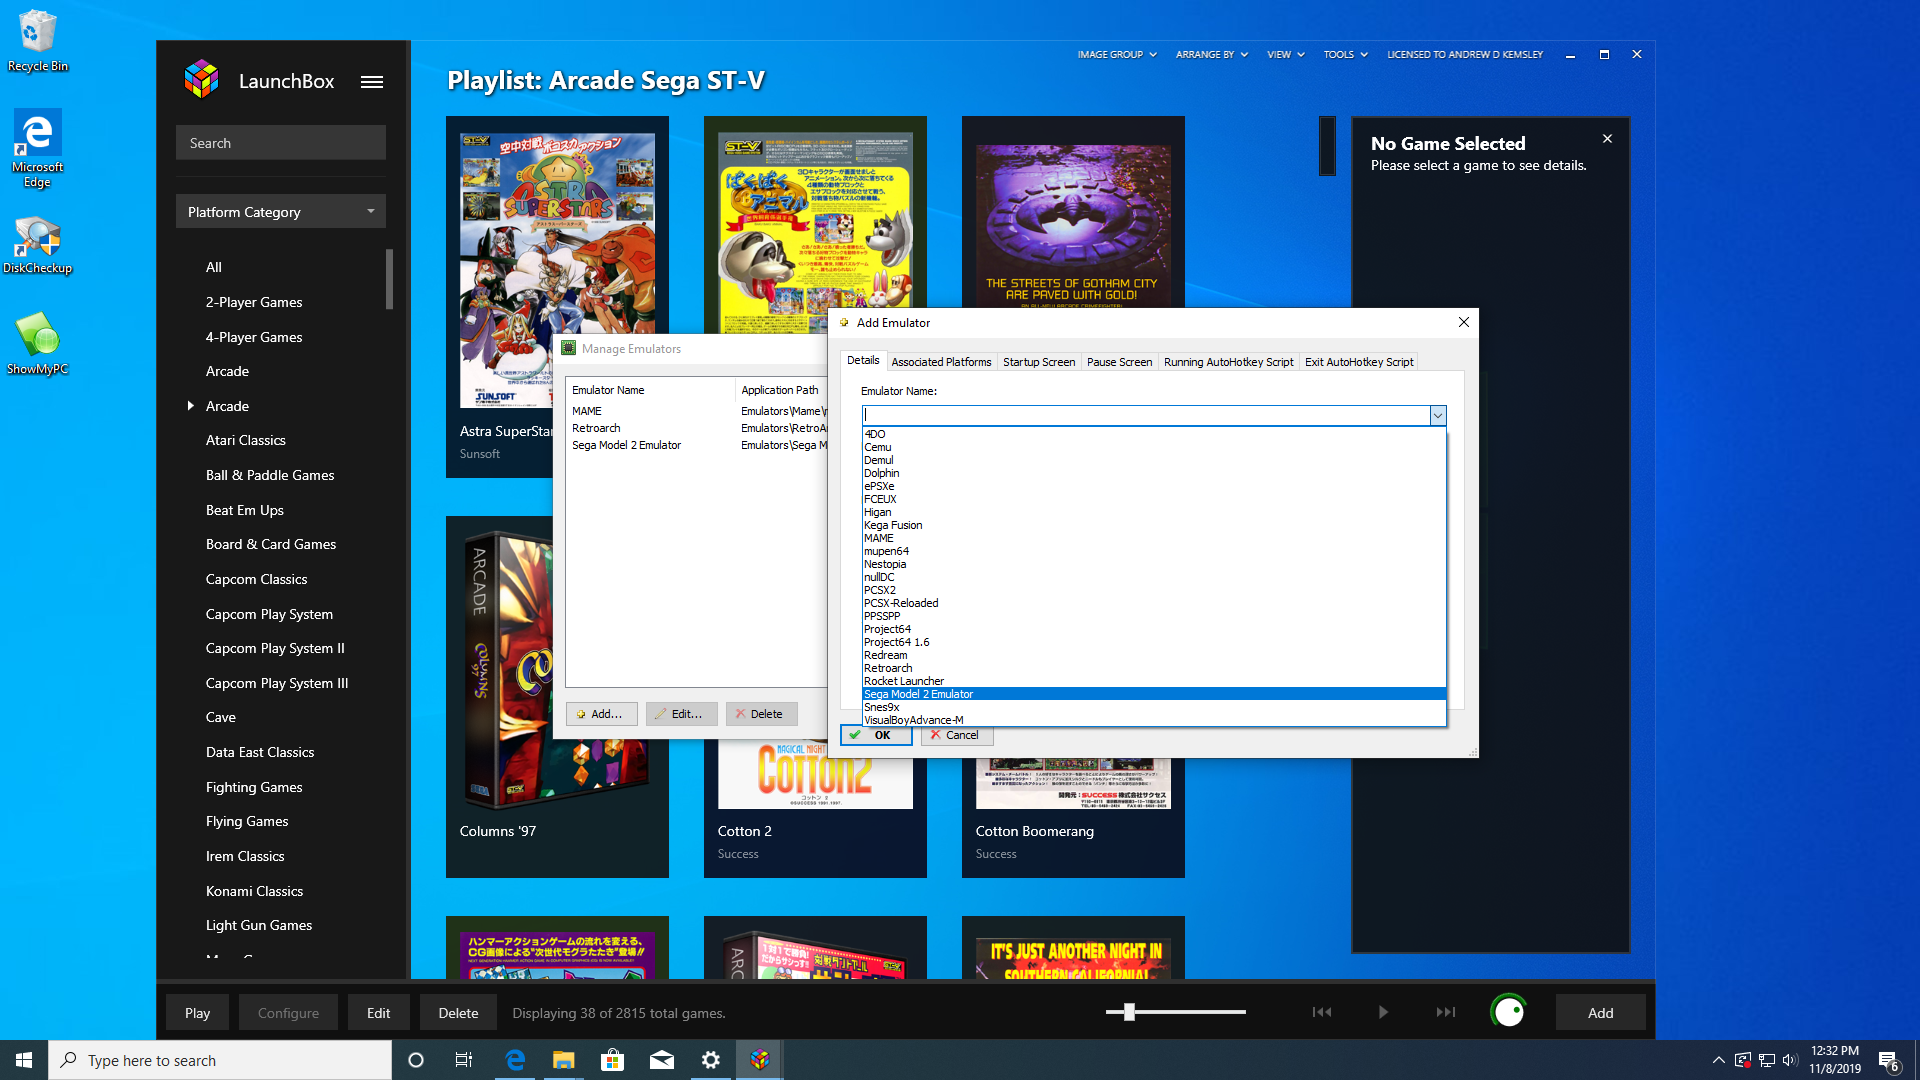Click Delete in Manage Emulators window
Image resolution: width=1920 pixels, height=1080 pixels.
[762, 714]
